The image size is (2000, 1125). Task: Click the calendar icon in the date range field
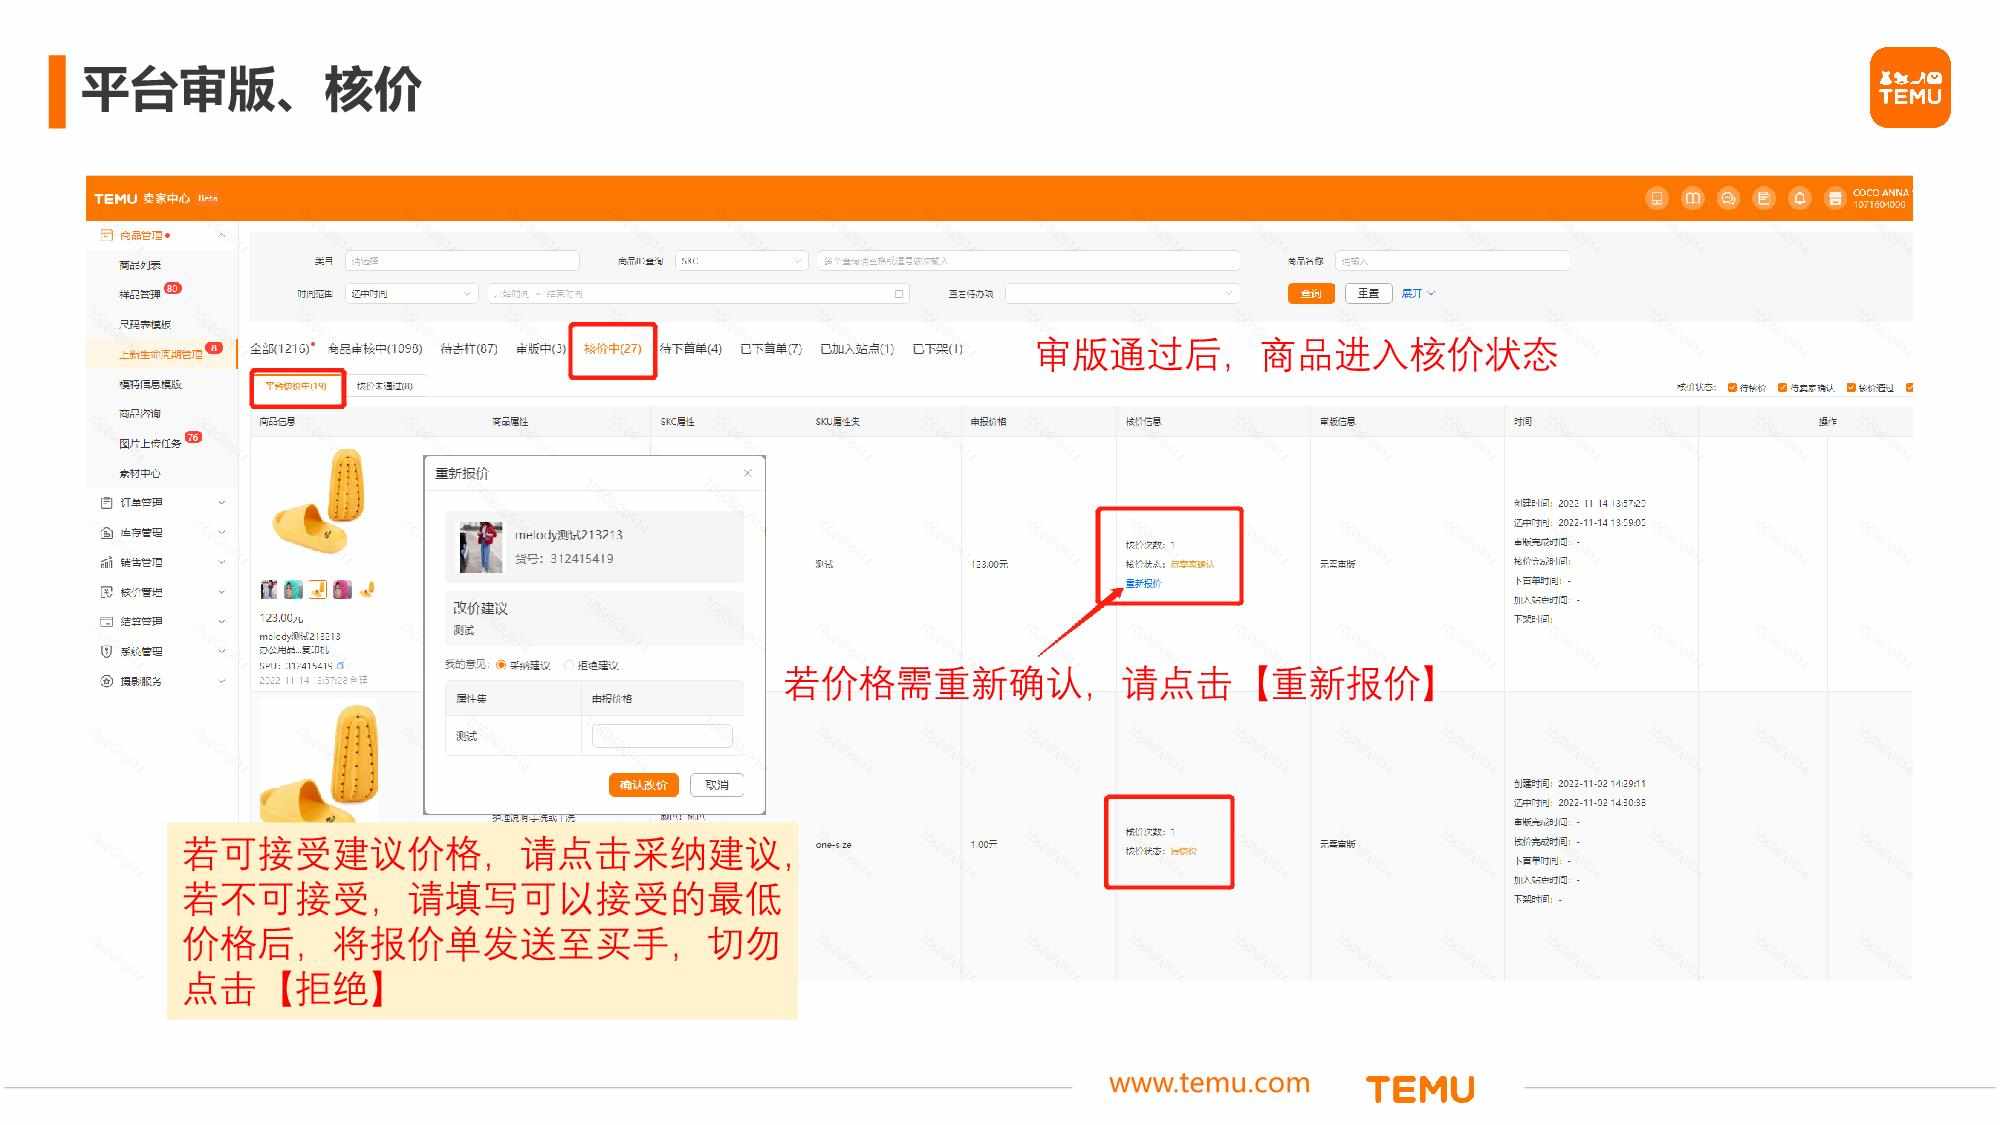[899, 293]
